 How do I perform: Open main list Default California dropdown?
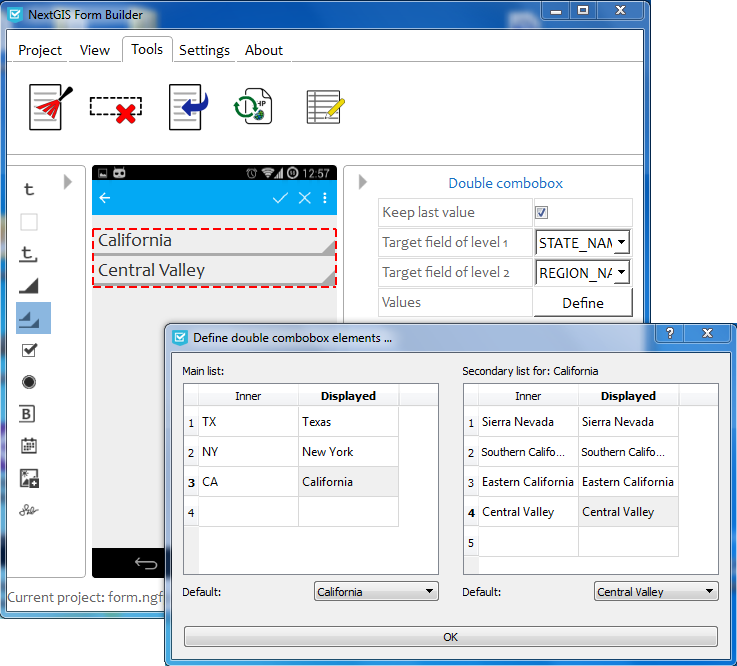(x=376, y=591)
